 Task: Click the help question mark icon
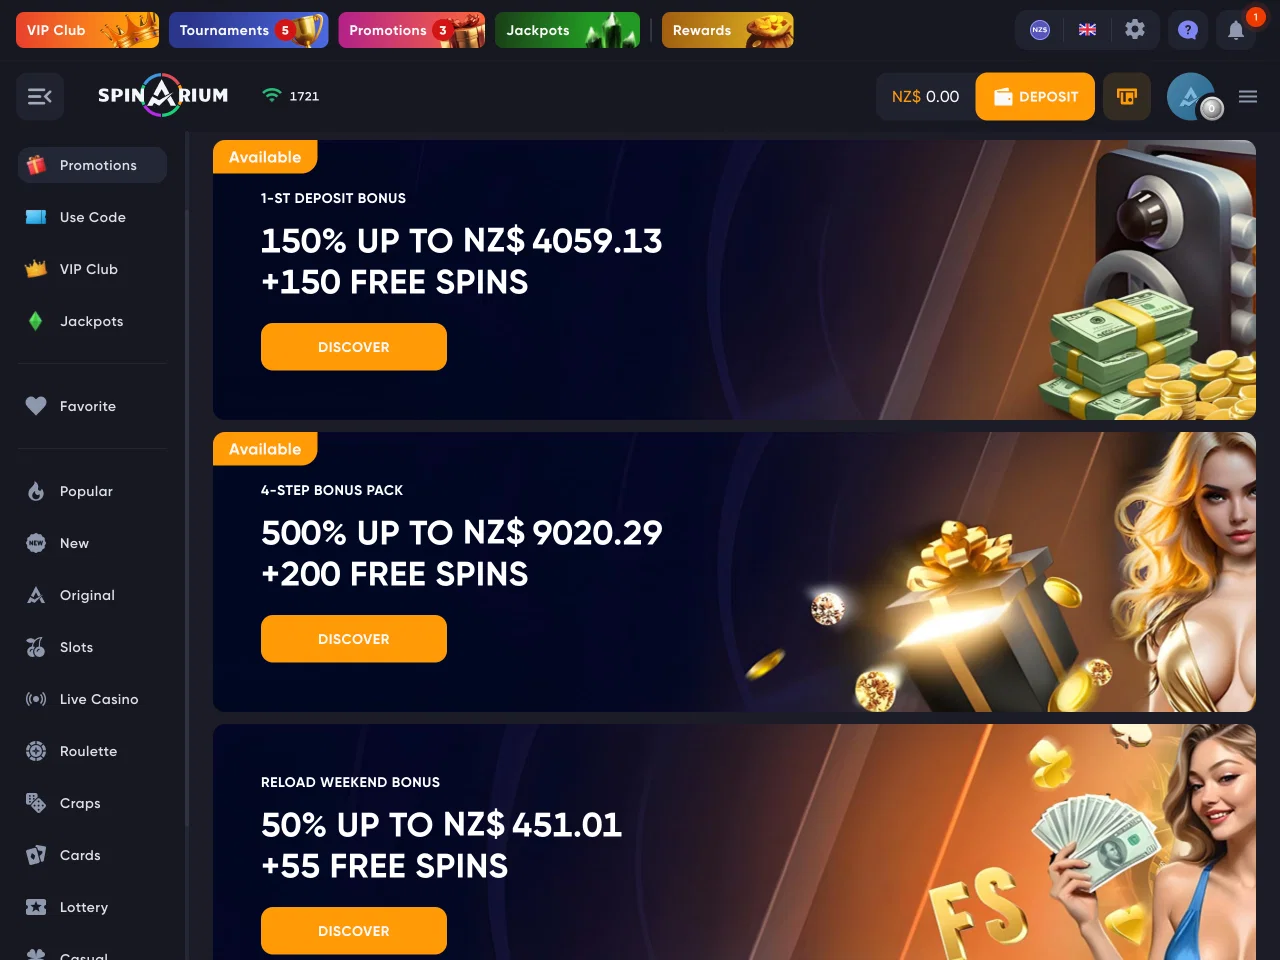click(x=1188, y=30)
